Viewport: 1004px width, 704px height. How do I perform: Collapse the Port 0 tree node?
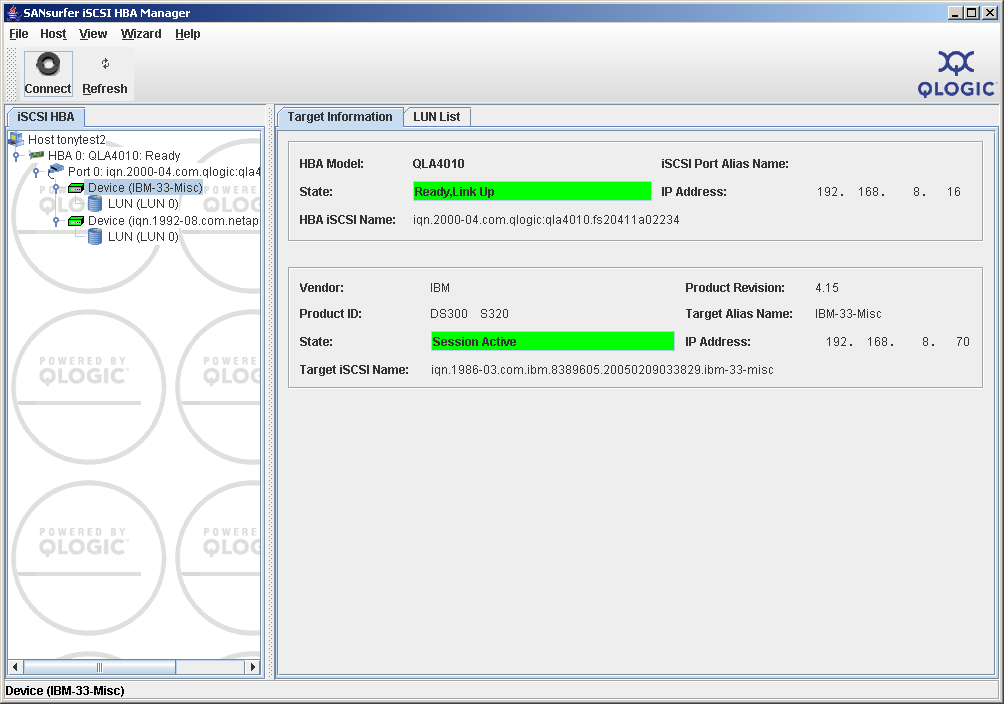click(x=36, y=172)
